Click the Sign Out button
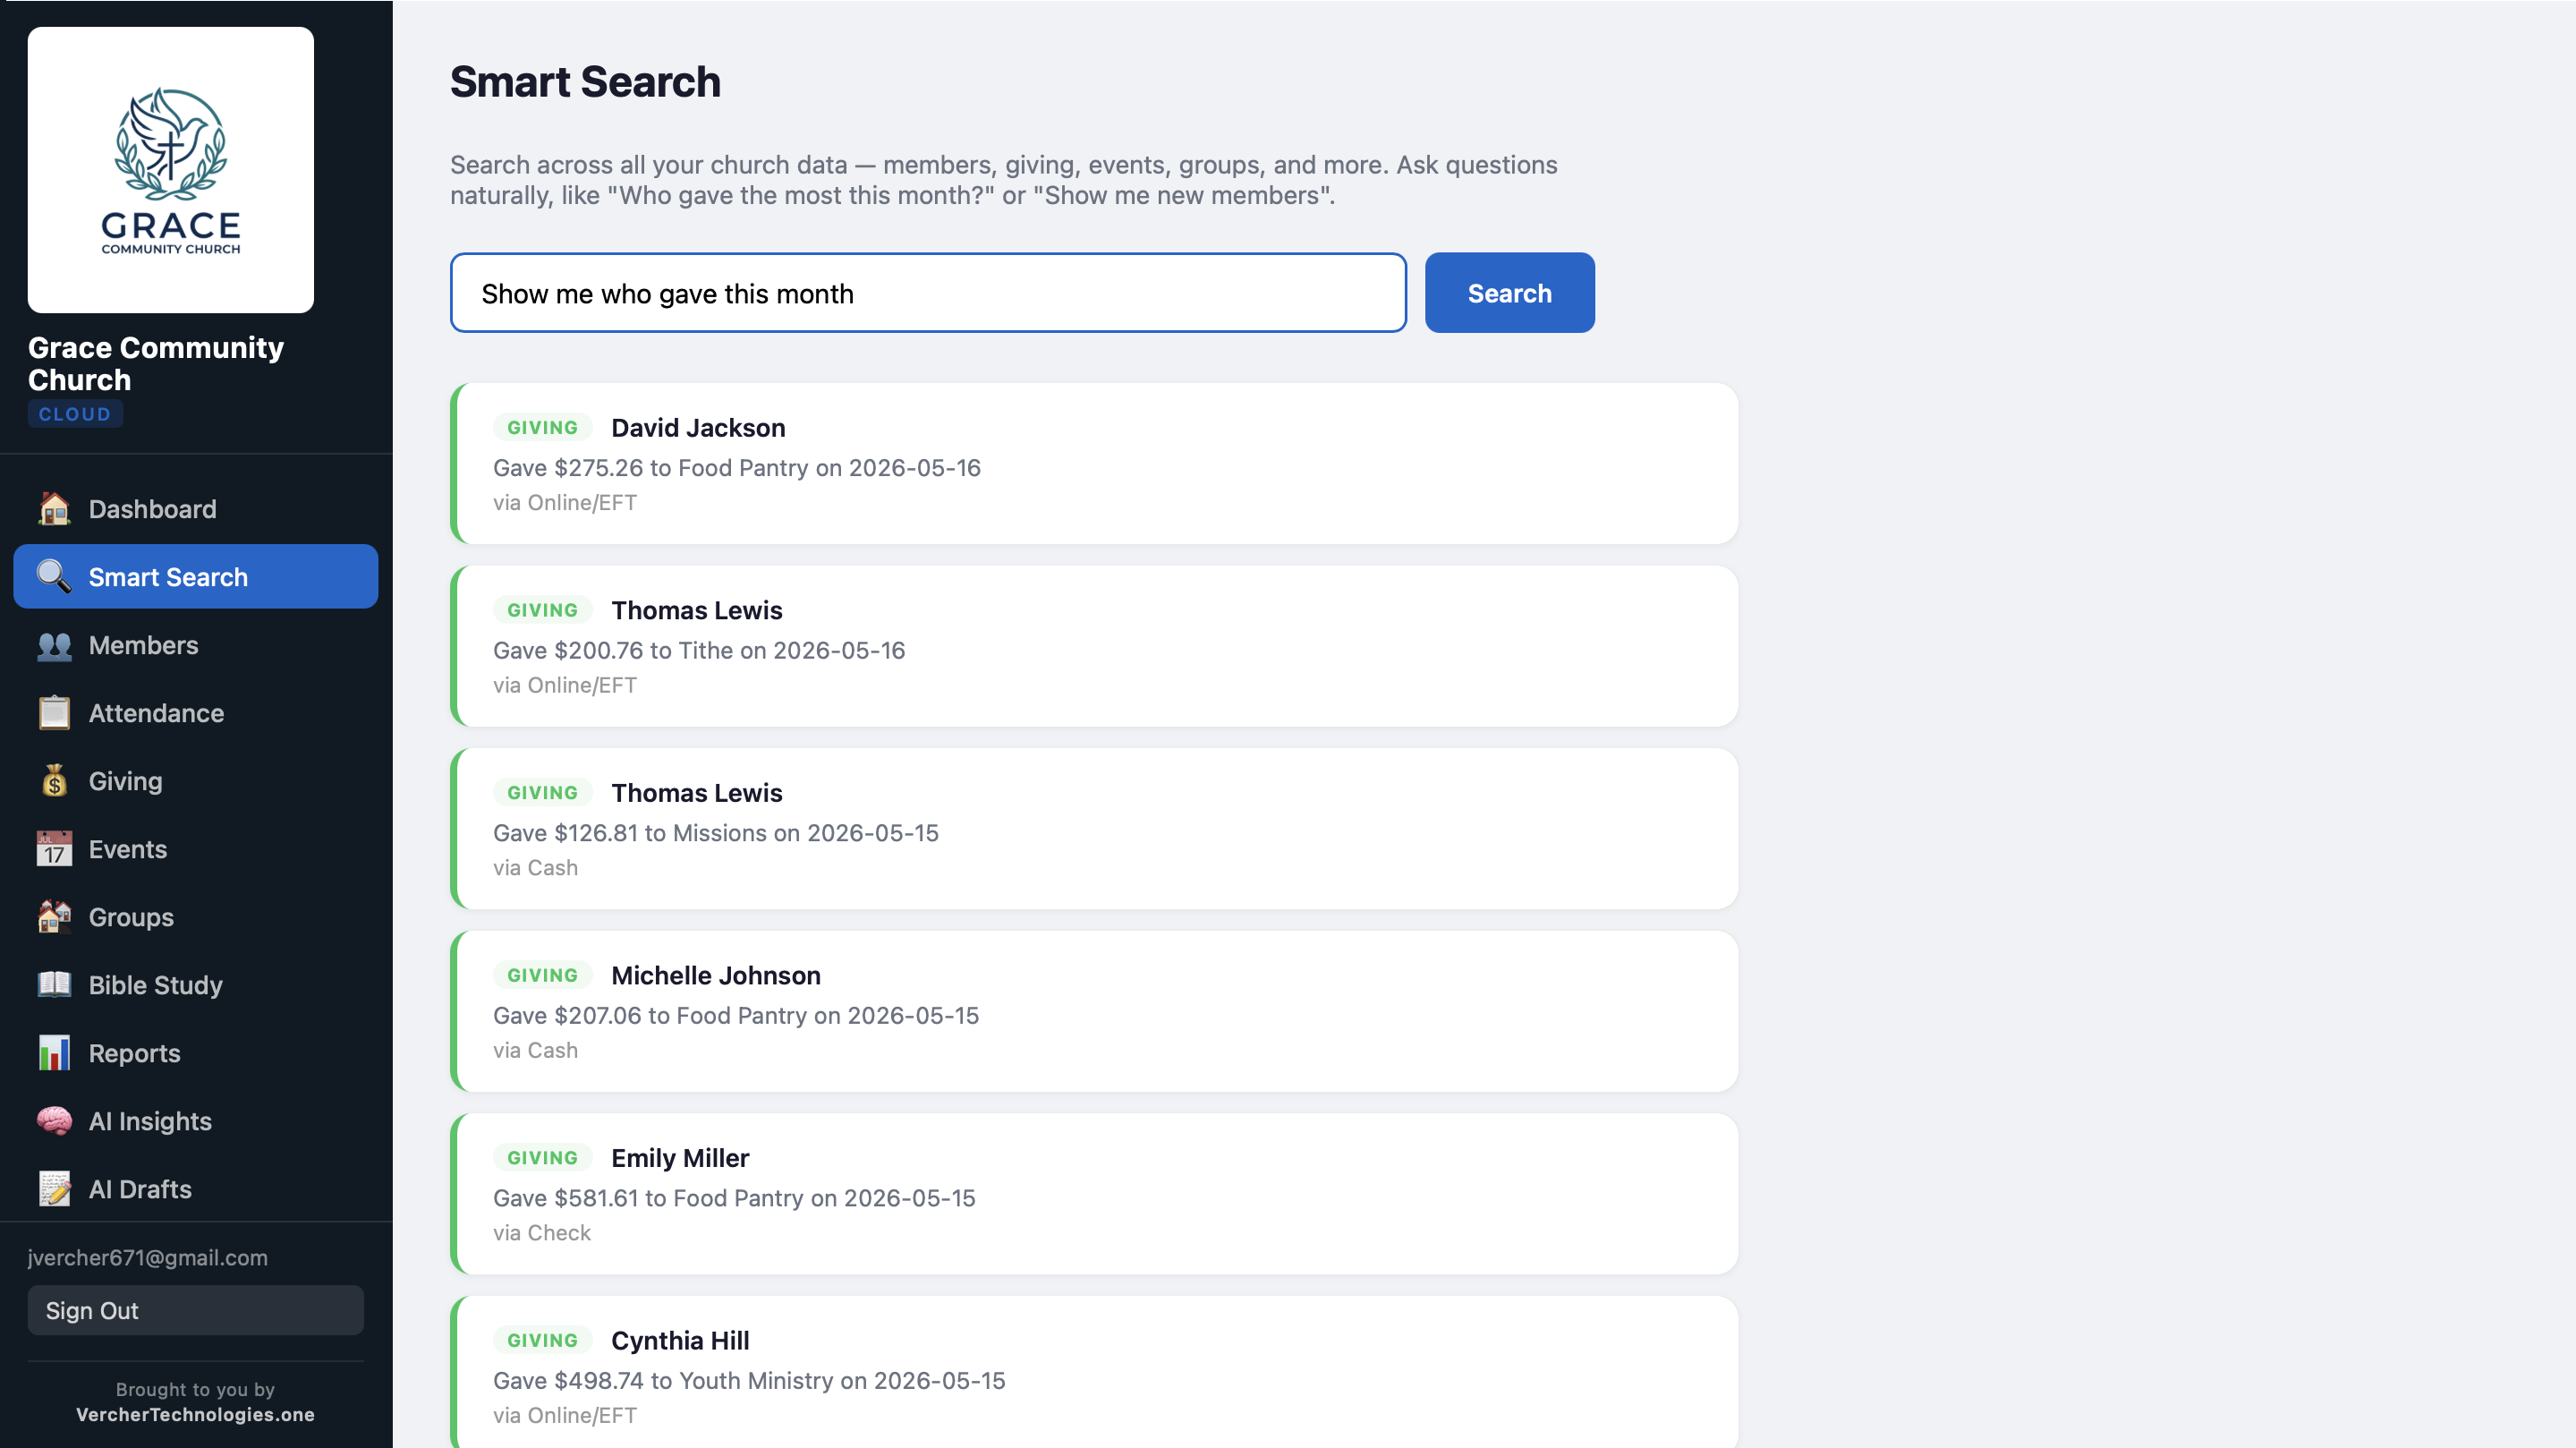Image resolution: width=2576 pixels, height=1448 pixels. [195, 1310]
